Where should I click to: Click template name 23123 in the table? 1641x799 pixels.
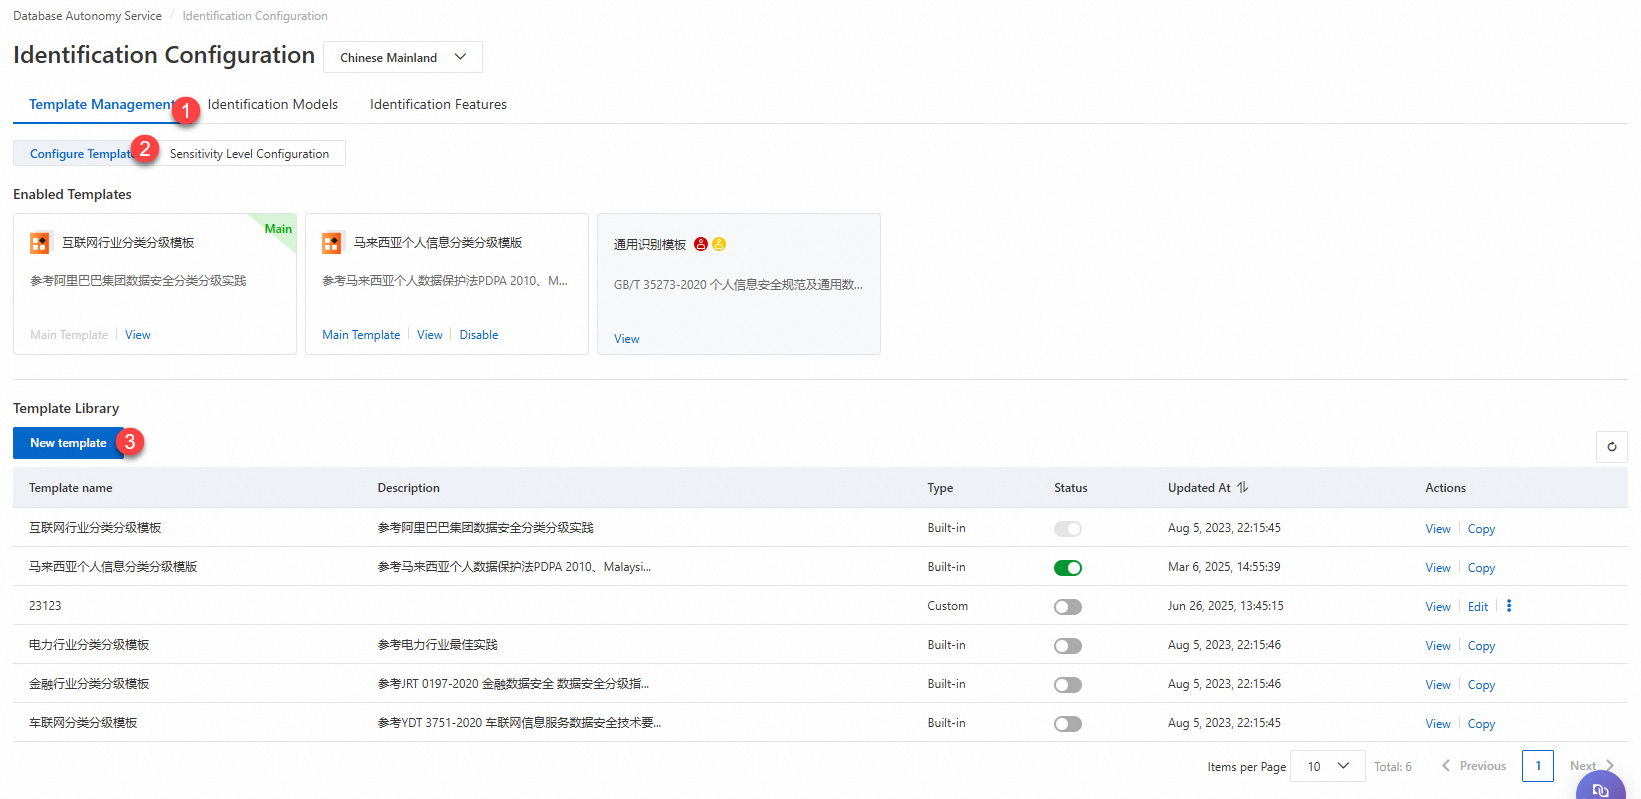[45, 606]
